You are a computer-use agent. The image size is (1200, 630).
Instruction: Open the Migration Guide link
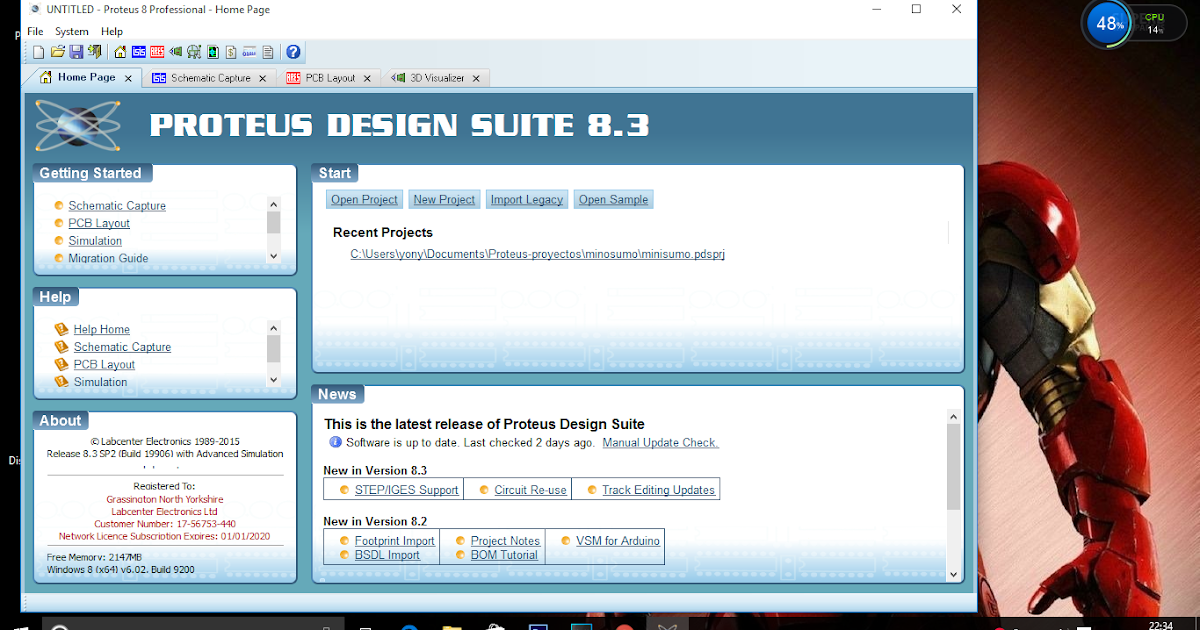point(108,258)
